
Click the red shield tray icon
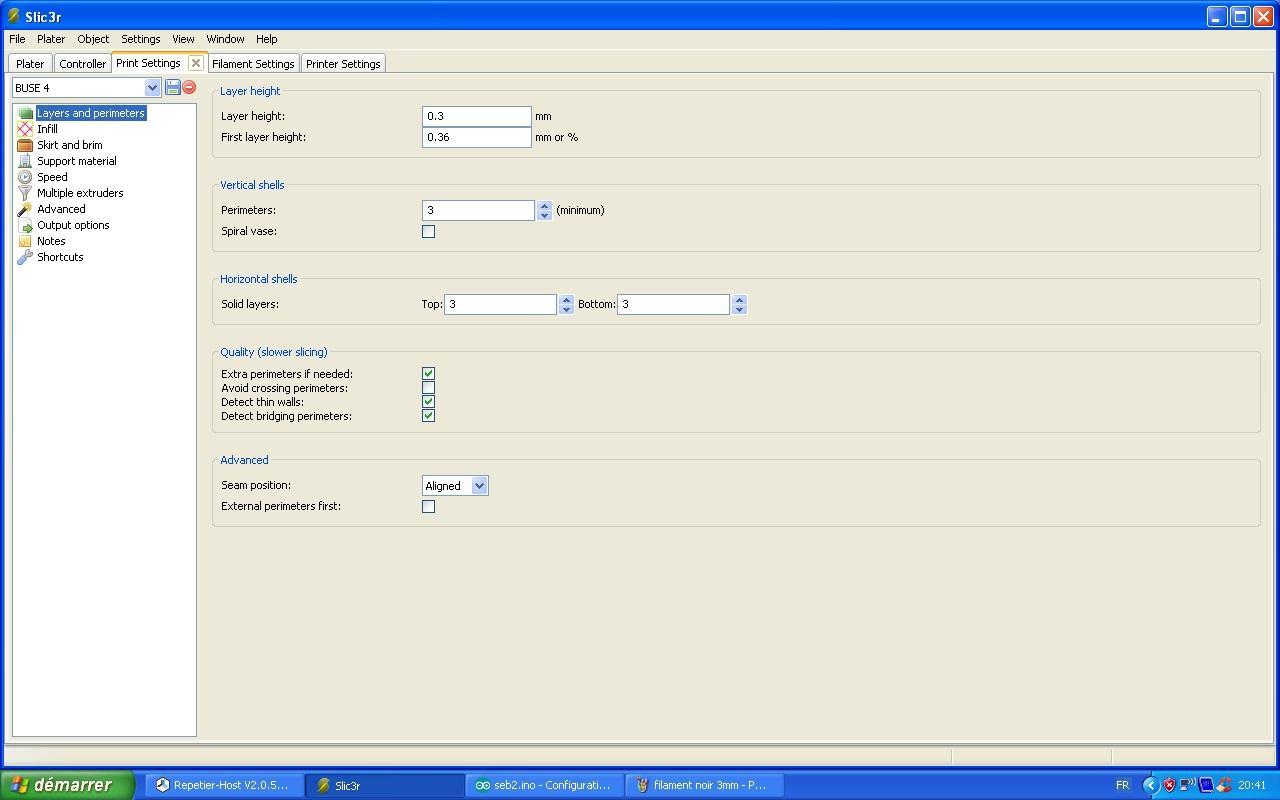click(1169, 785)
